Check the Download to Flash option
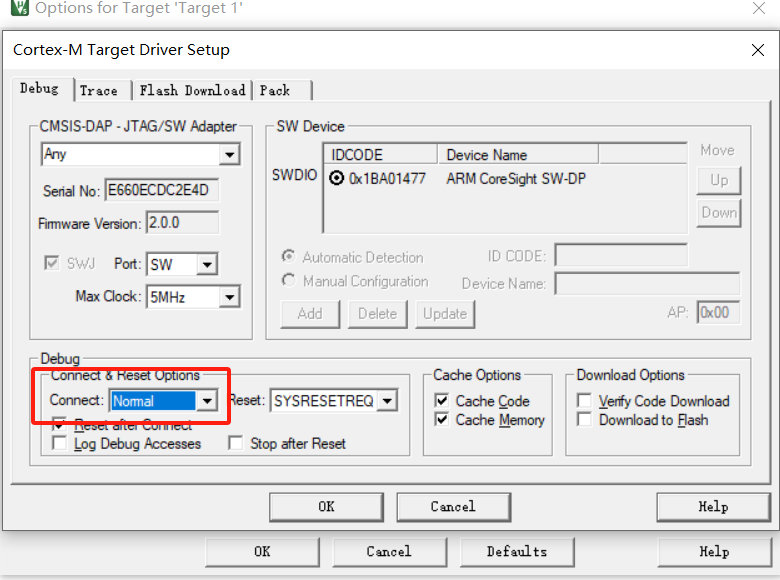Screen dimensions: 780x580 585,420
